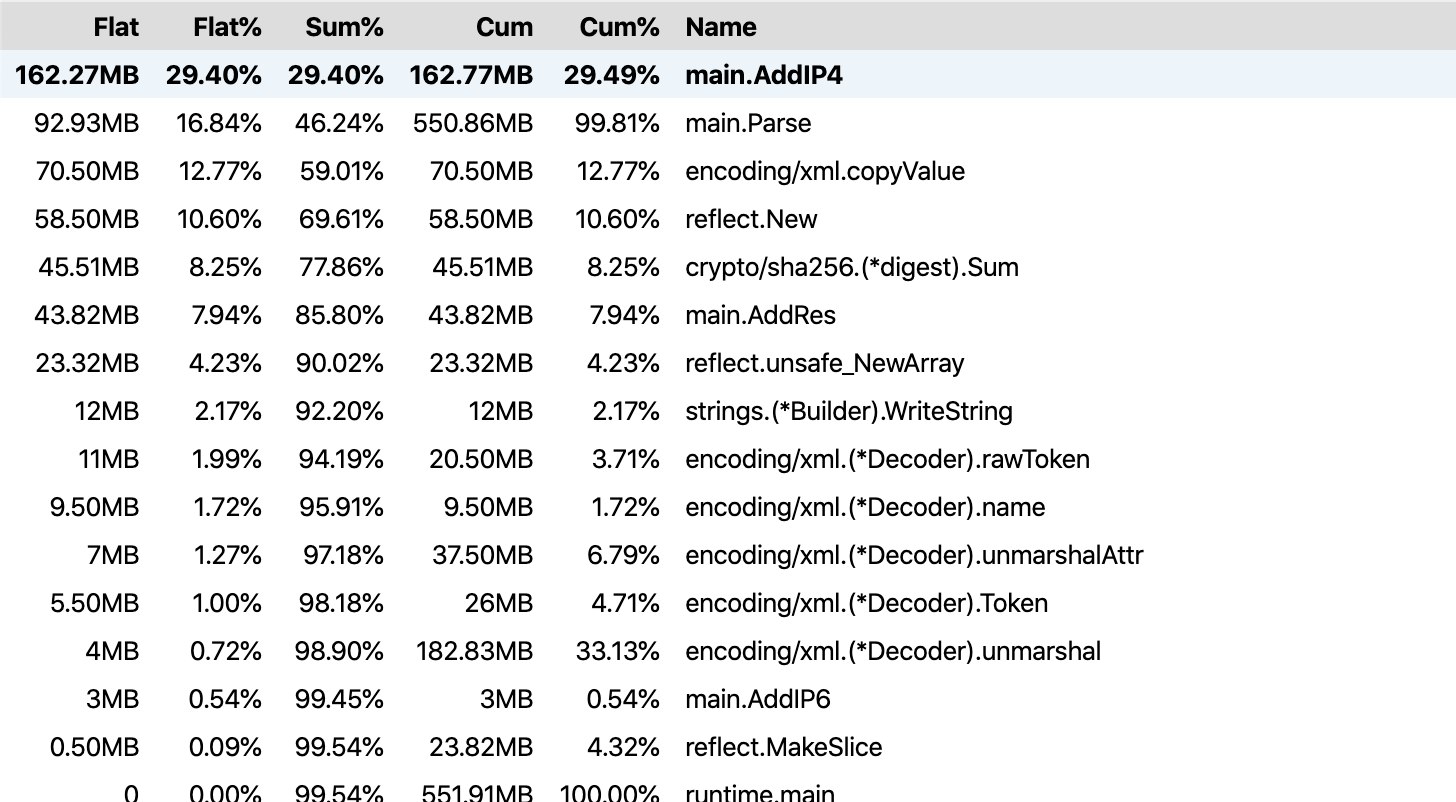
Task: Pick the reflect.unsafe_NewArray row
Action: [728, 363]
